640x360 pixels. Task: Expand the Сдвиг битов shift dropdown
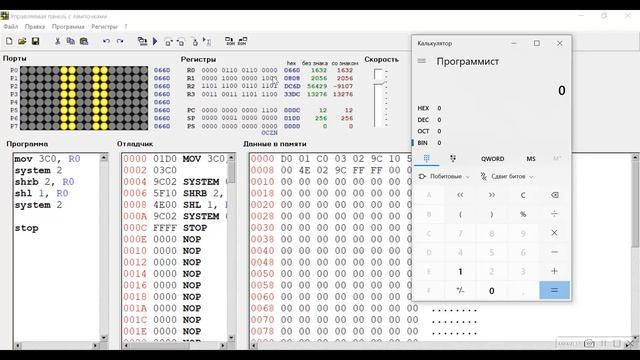[x=507, y=176]
